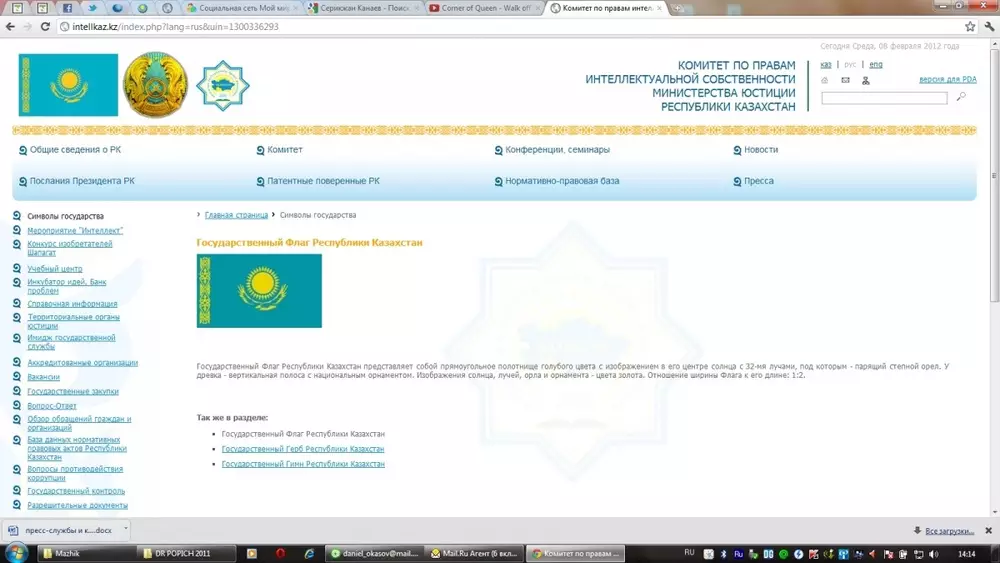Image resolution: width=1000 pixels, height=563 pixels.
Task: Click the Kazakhstan state emblem image
Action: click(155, 85)
